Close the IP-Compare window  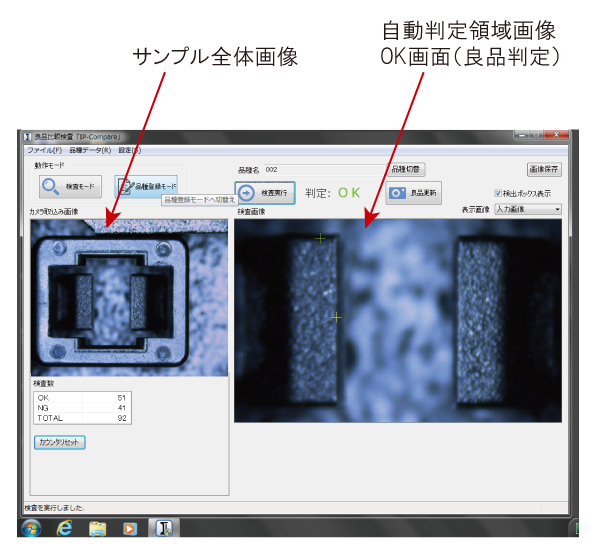[556, 134]
